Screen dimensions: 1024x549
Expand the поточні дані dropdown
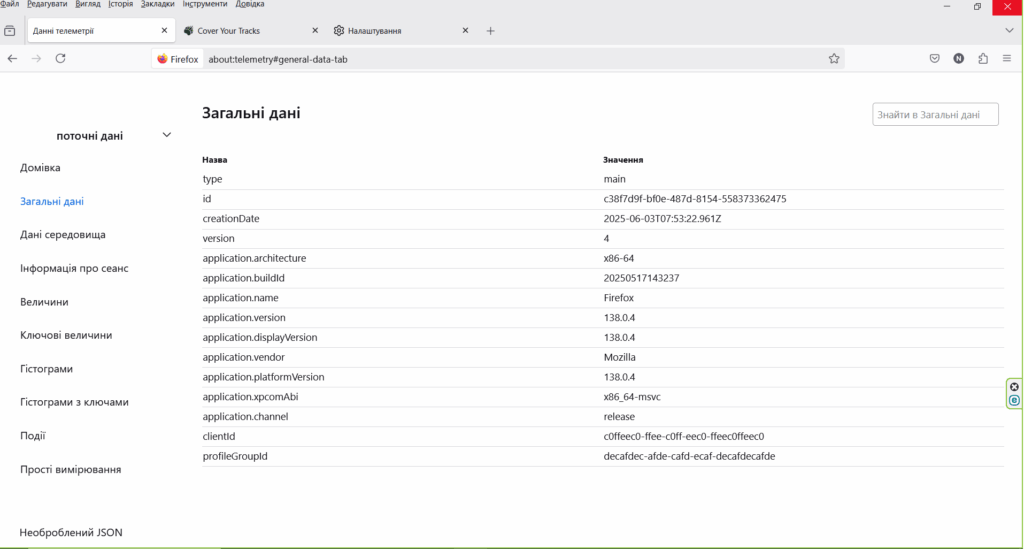pyautogui.click(x=167, y=135)
